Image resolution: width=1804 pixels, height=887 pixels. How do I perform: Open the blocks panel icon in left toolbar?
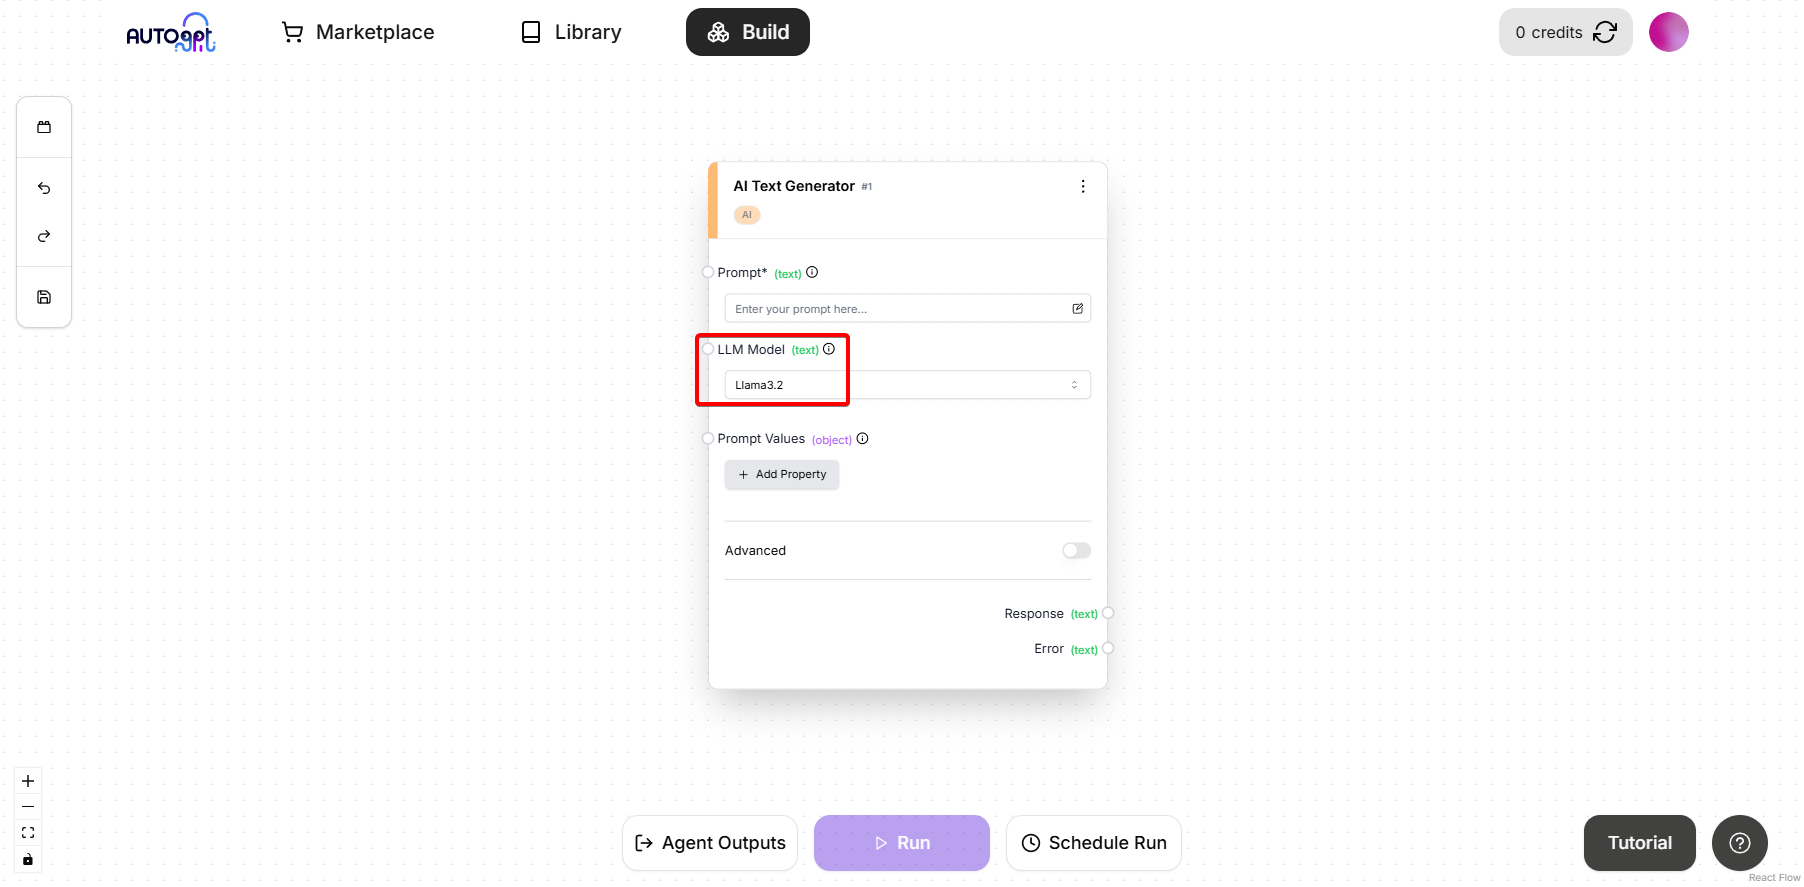point(44,127)
